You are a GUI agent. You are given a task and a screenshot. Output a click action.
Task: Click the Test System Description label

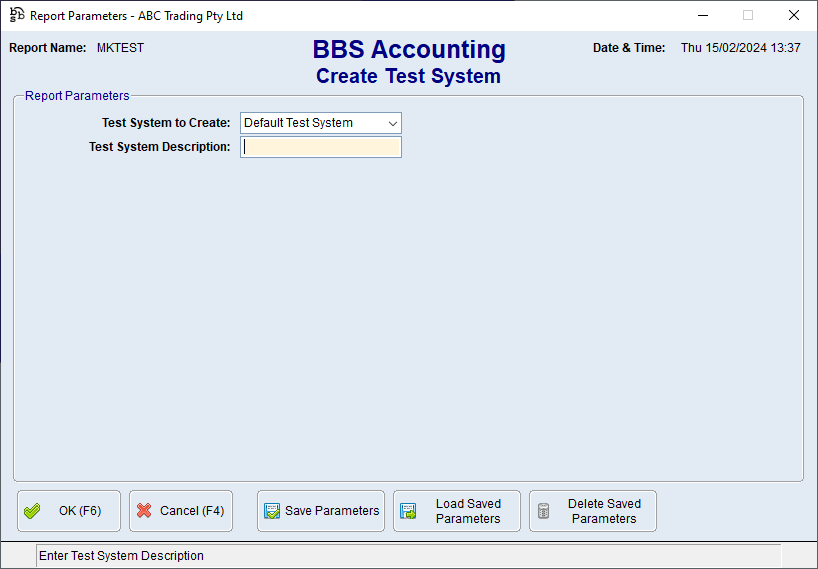point(159,147)
